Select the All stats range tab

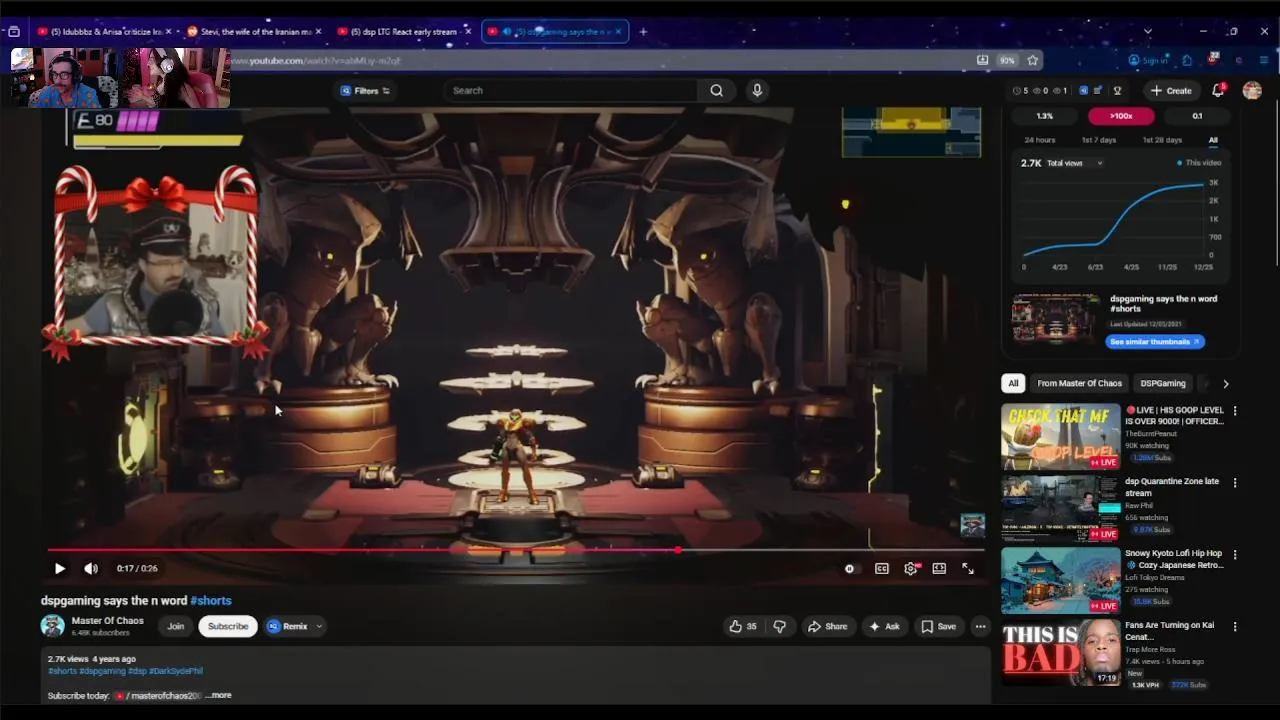(x=1213, y=140)
